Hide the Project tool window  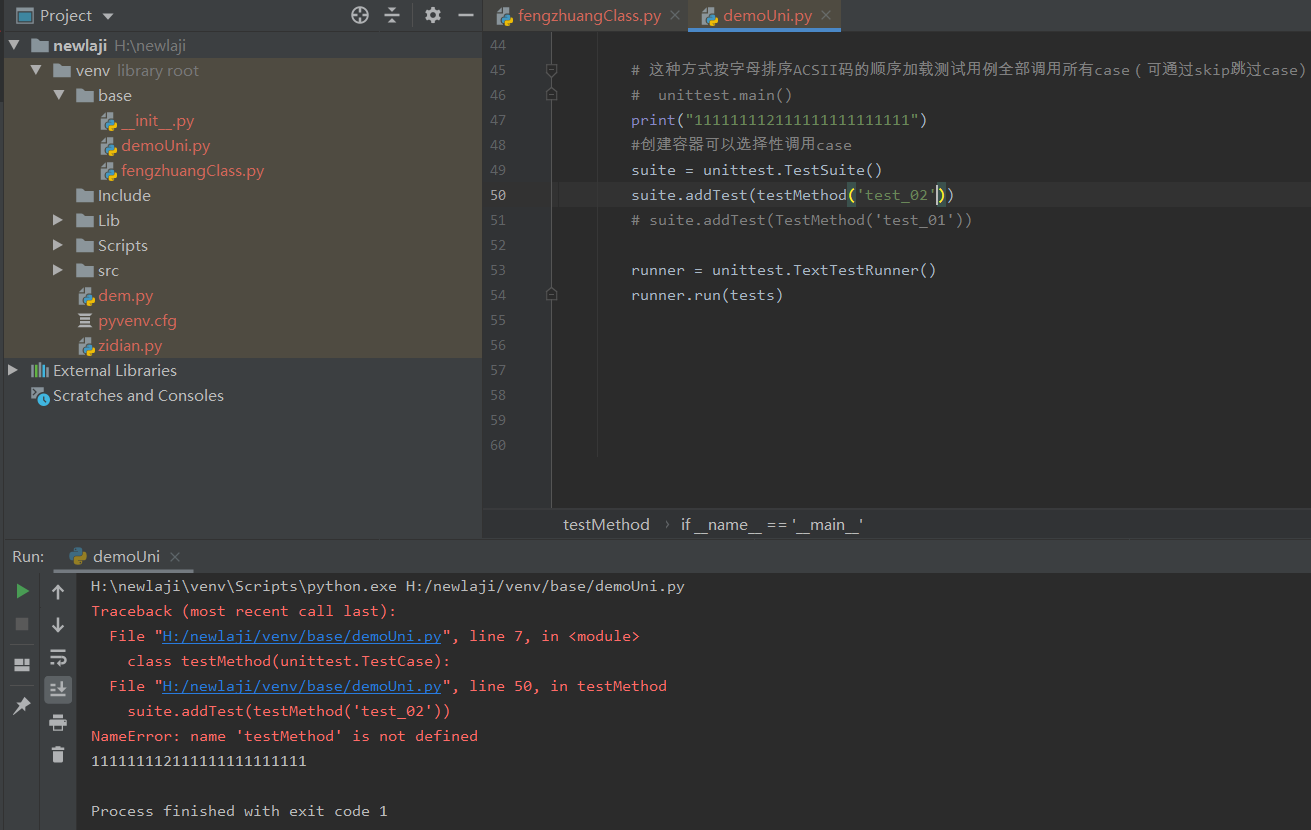coord(465,15)
